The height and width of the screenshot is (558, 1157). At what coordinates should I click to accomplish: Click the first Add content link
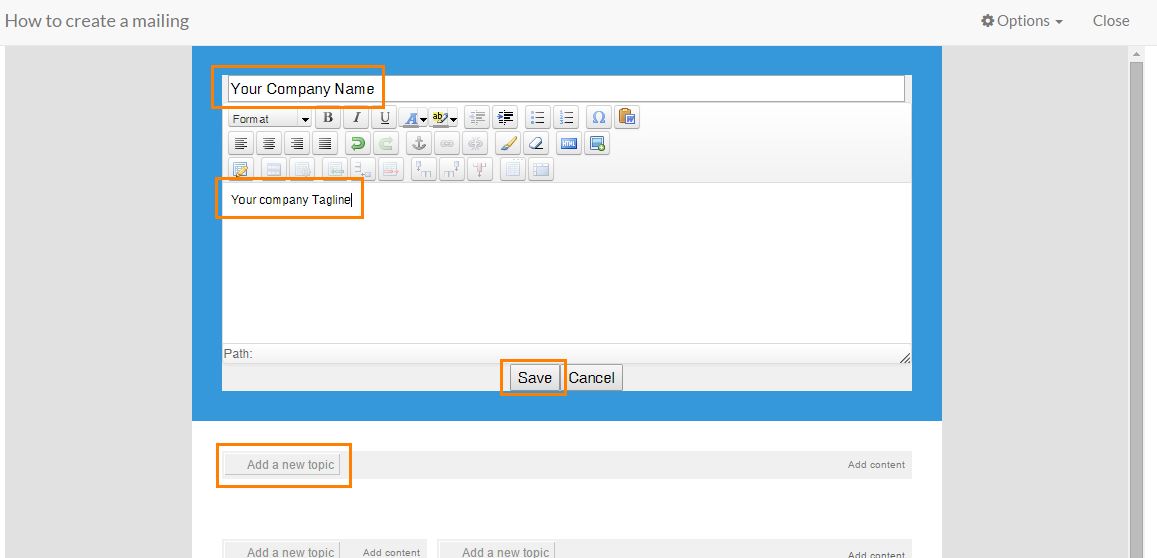[876, 465]
